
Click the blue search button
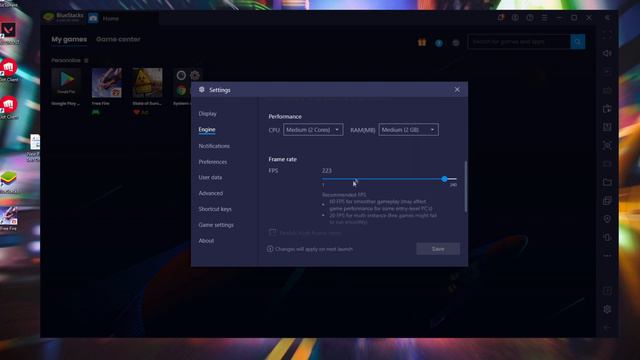pyautogui.click(x=578, y=42)
